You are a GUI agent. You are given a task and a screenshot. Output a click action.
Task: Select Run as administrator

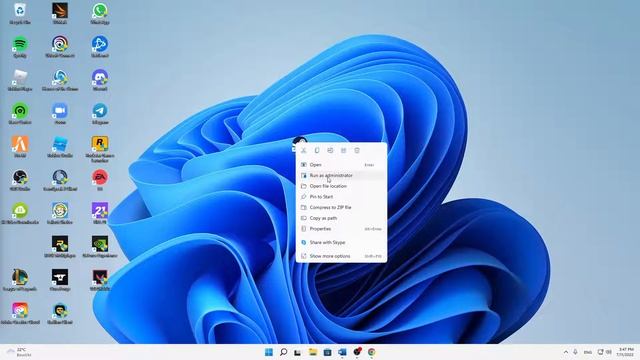pyautogui.click(x=341, y=176)
